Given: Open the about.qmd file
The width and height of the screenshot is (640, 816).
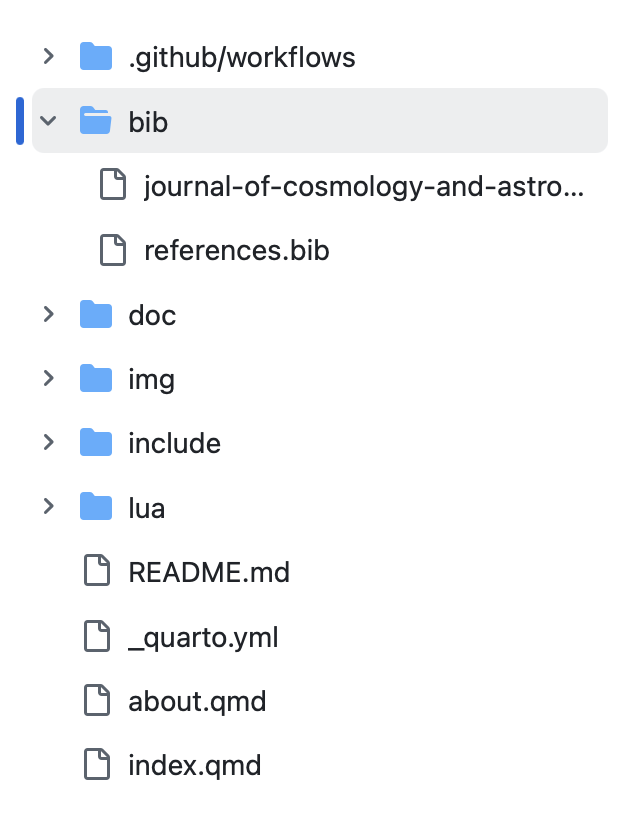Looking at the screenshot, I should tap(197, 701).
